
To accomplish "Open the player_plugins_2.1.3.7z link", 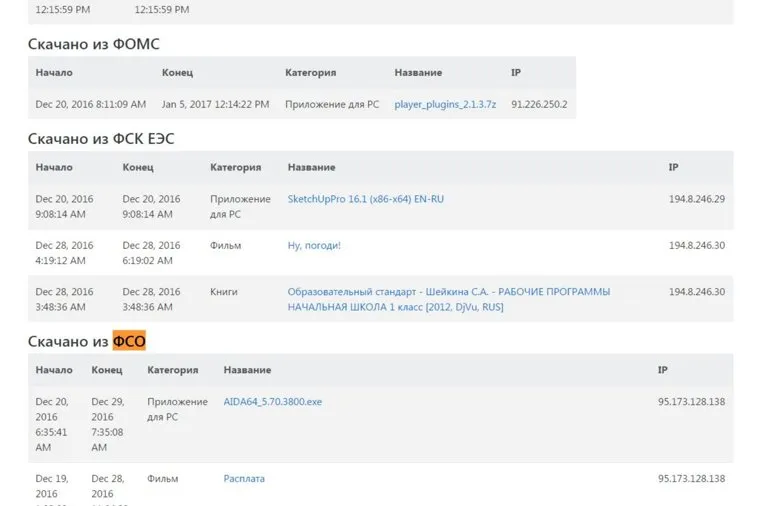I will point(445,104).
